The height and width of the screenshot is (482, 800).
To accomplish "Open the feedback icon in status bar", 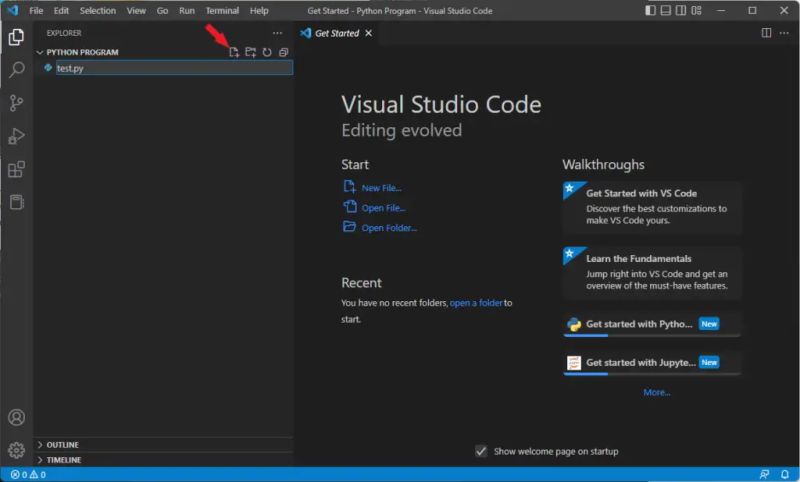I will [x=764, y=475].
